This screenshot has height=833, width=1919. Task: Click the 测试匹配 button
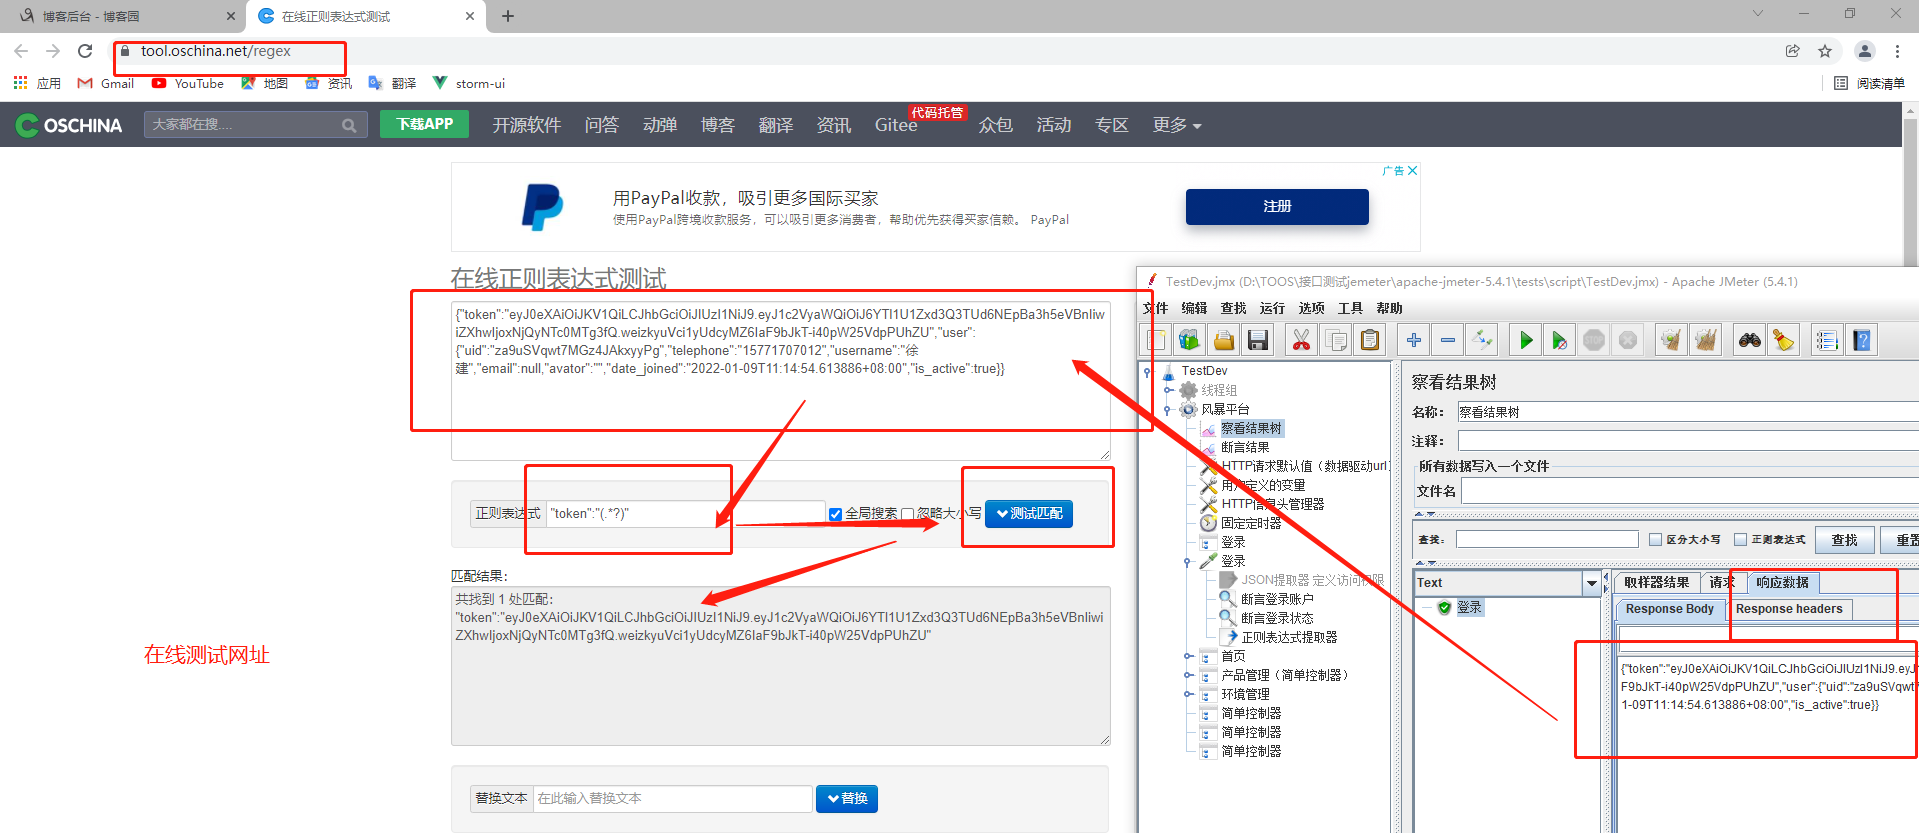pyautogui.click(x=1029, y=514)
